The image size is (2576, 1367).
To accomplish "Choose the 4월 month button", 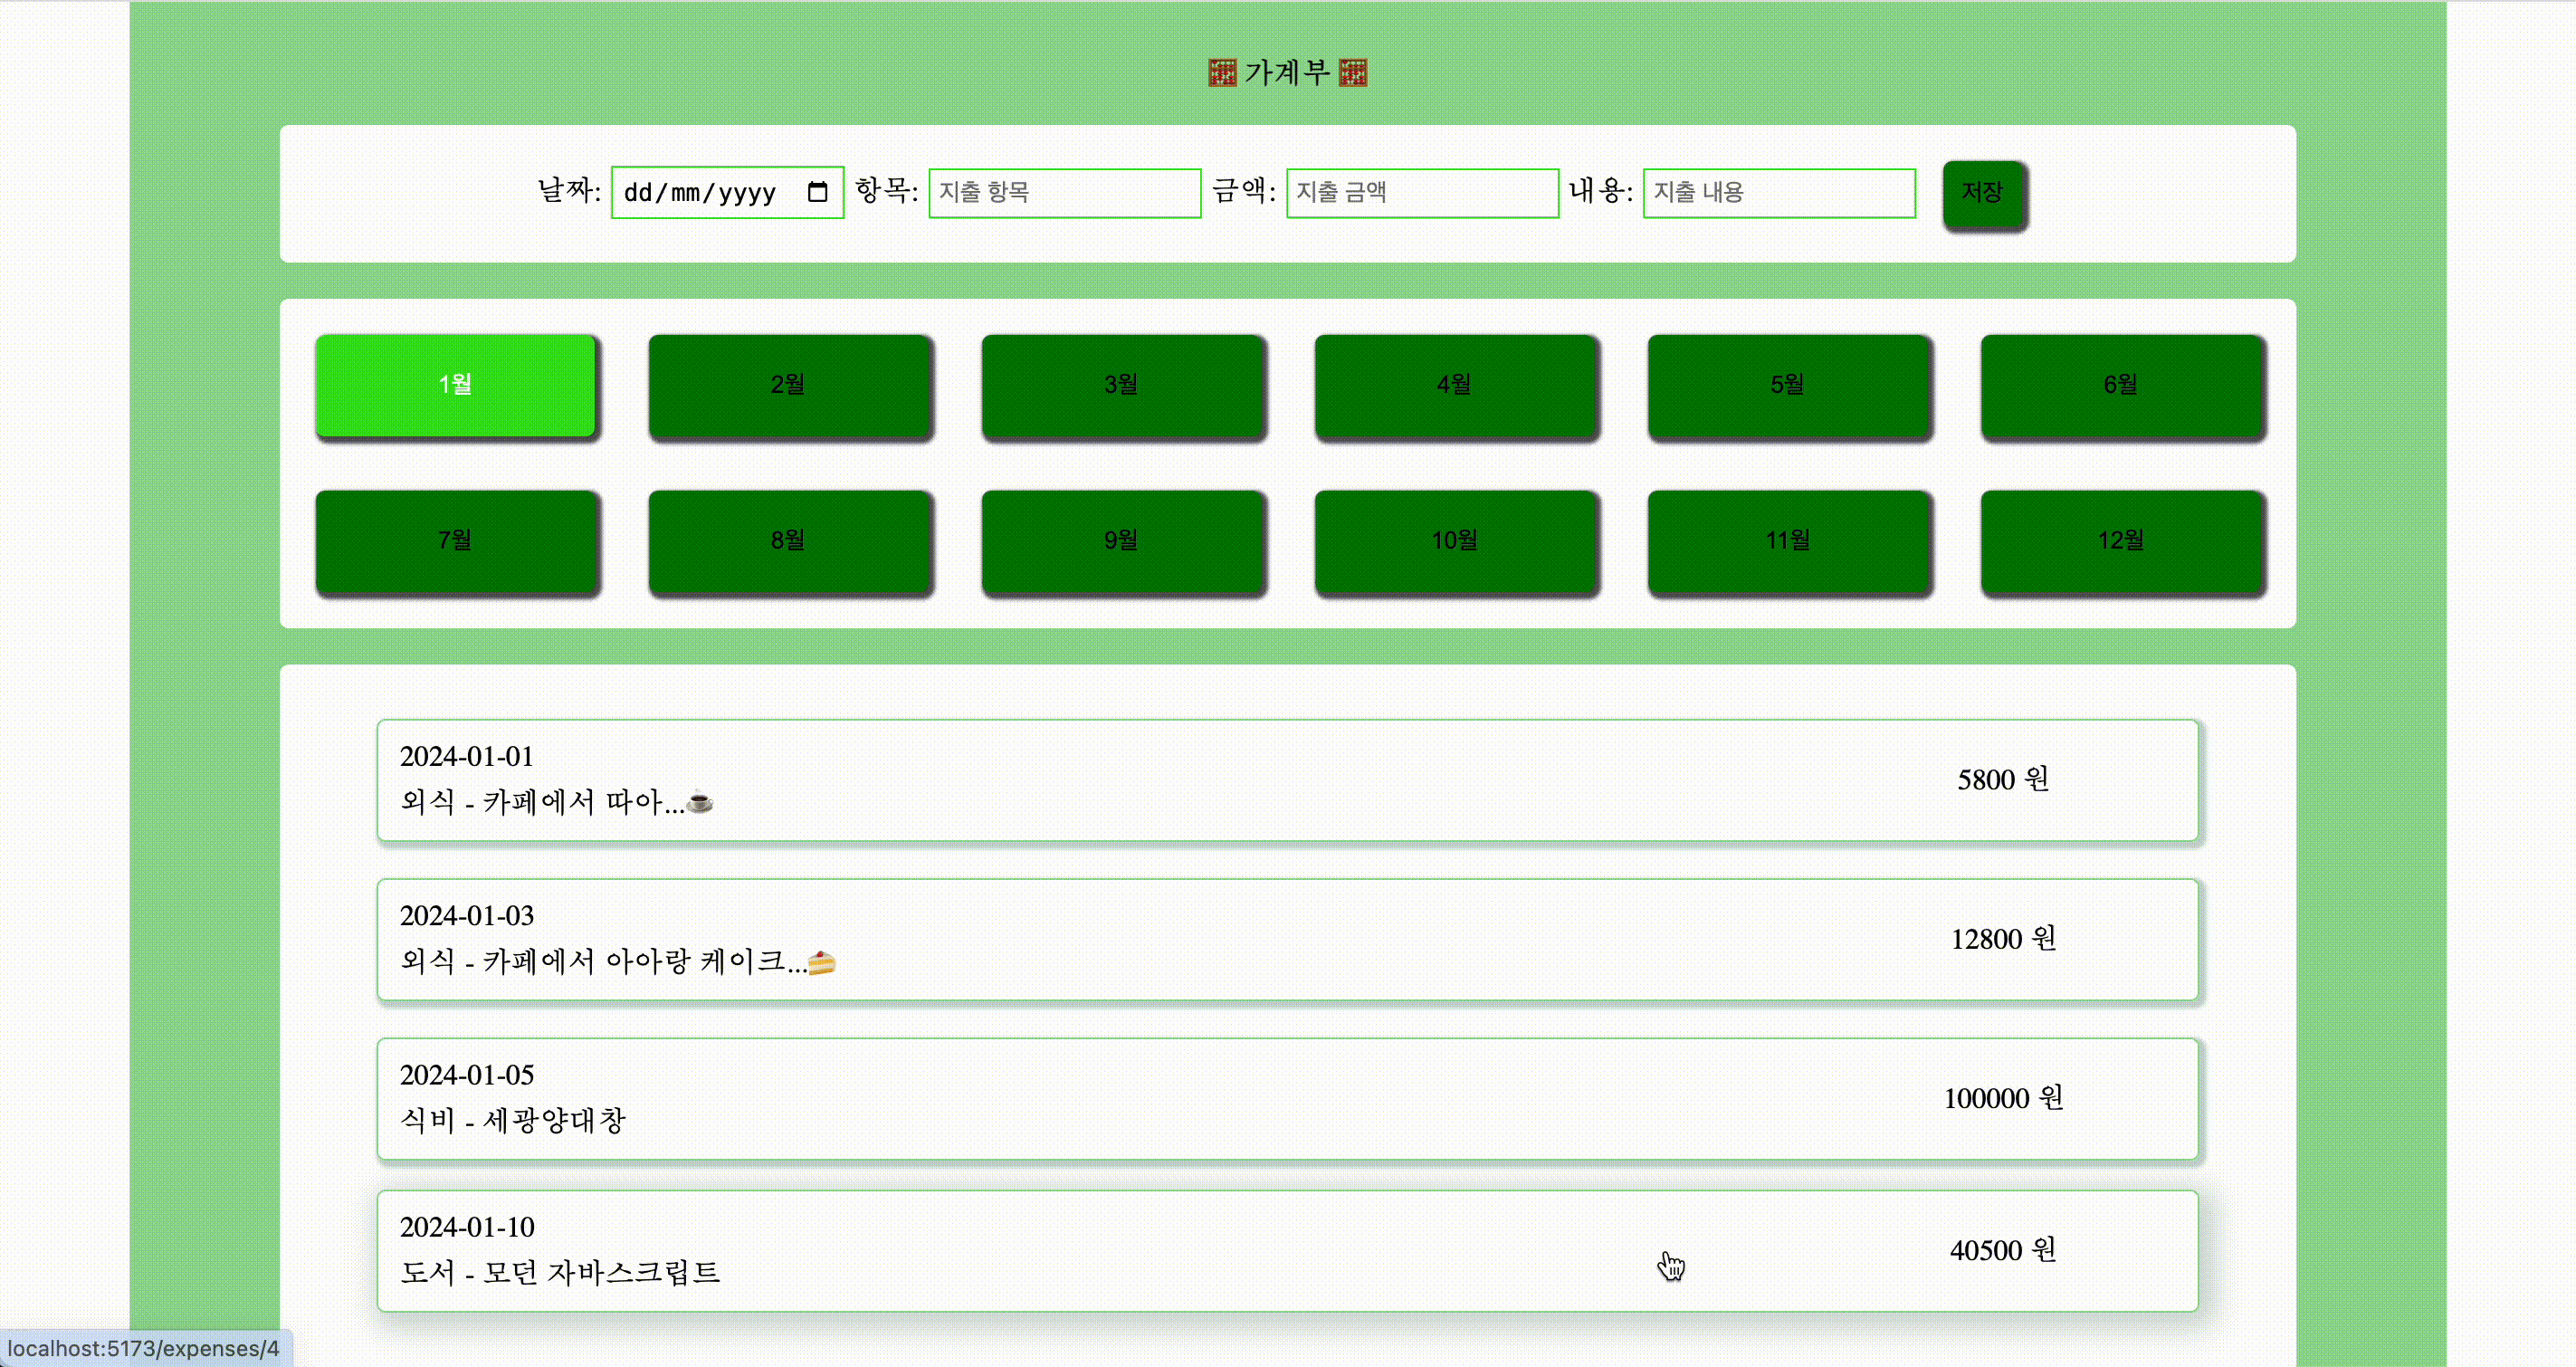I will pos(1456,387).
